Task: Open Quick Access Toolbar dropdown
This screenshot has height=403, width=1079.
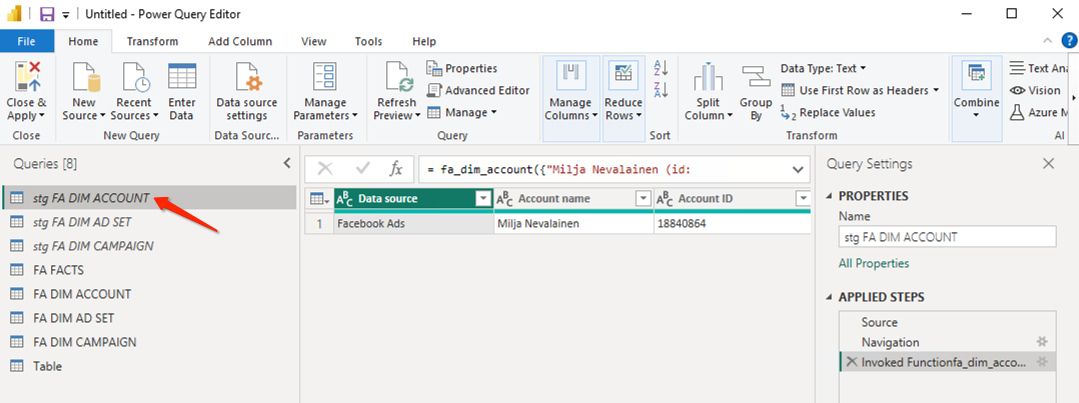Action: [x=66, y=14]
